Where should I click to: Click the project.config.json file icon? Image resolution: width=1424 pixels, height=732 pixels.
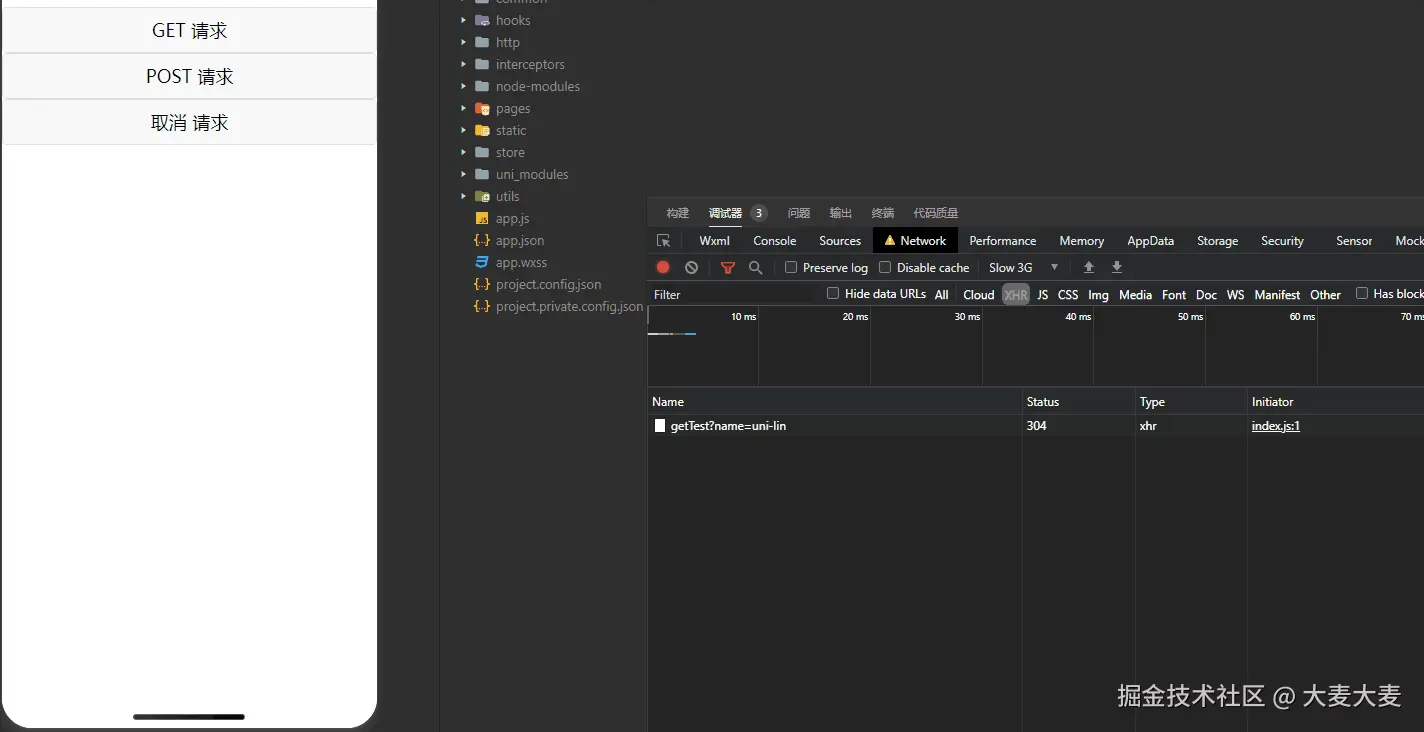(482, 284)
